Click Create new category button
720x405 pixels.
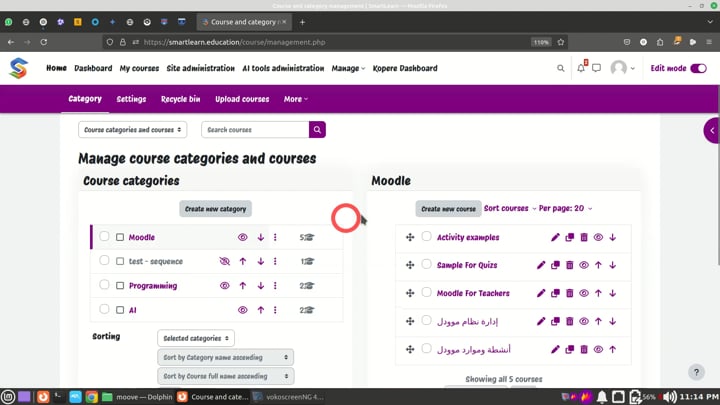coord(215,209)
